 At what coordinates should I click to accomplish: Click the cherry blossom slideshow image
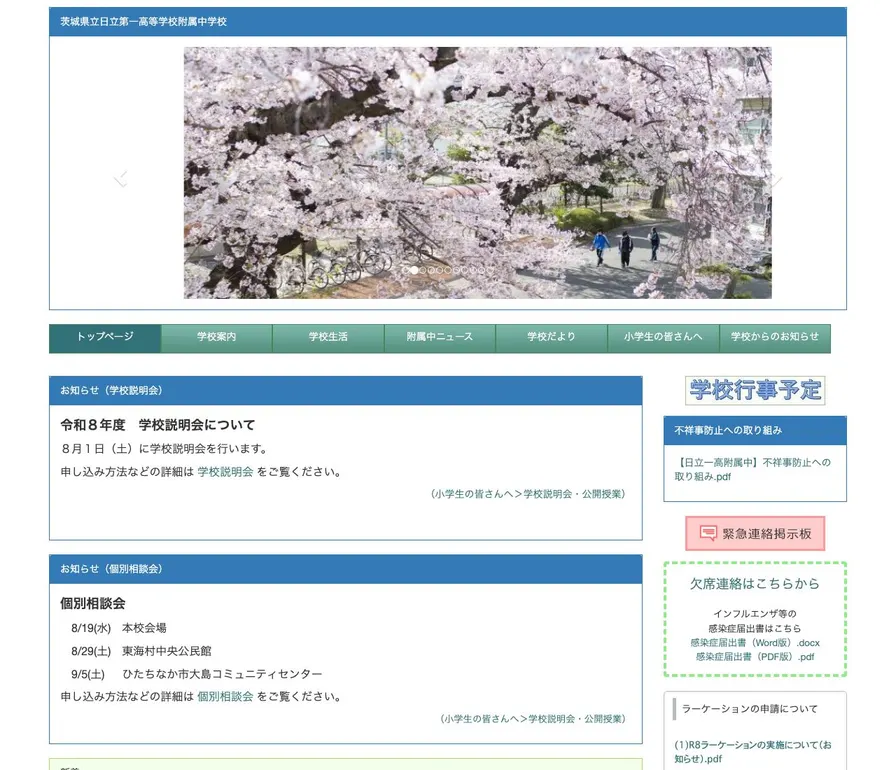click(477, 173)
